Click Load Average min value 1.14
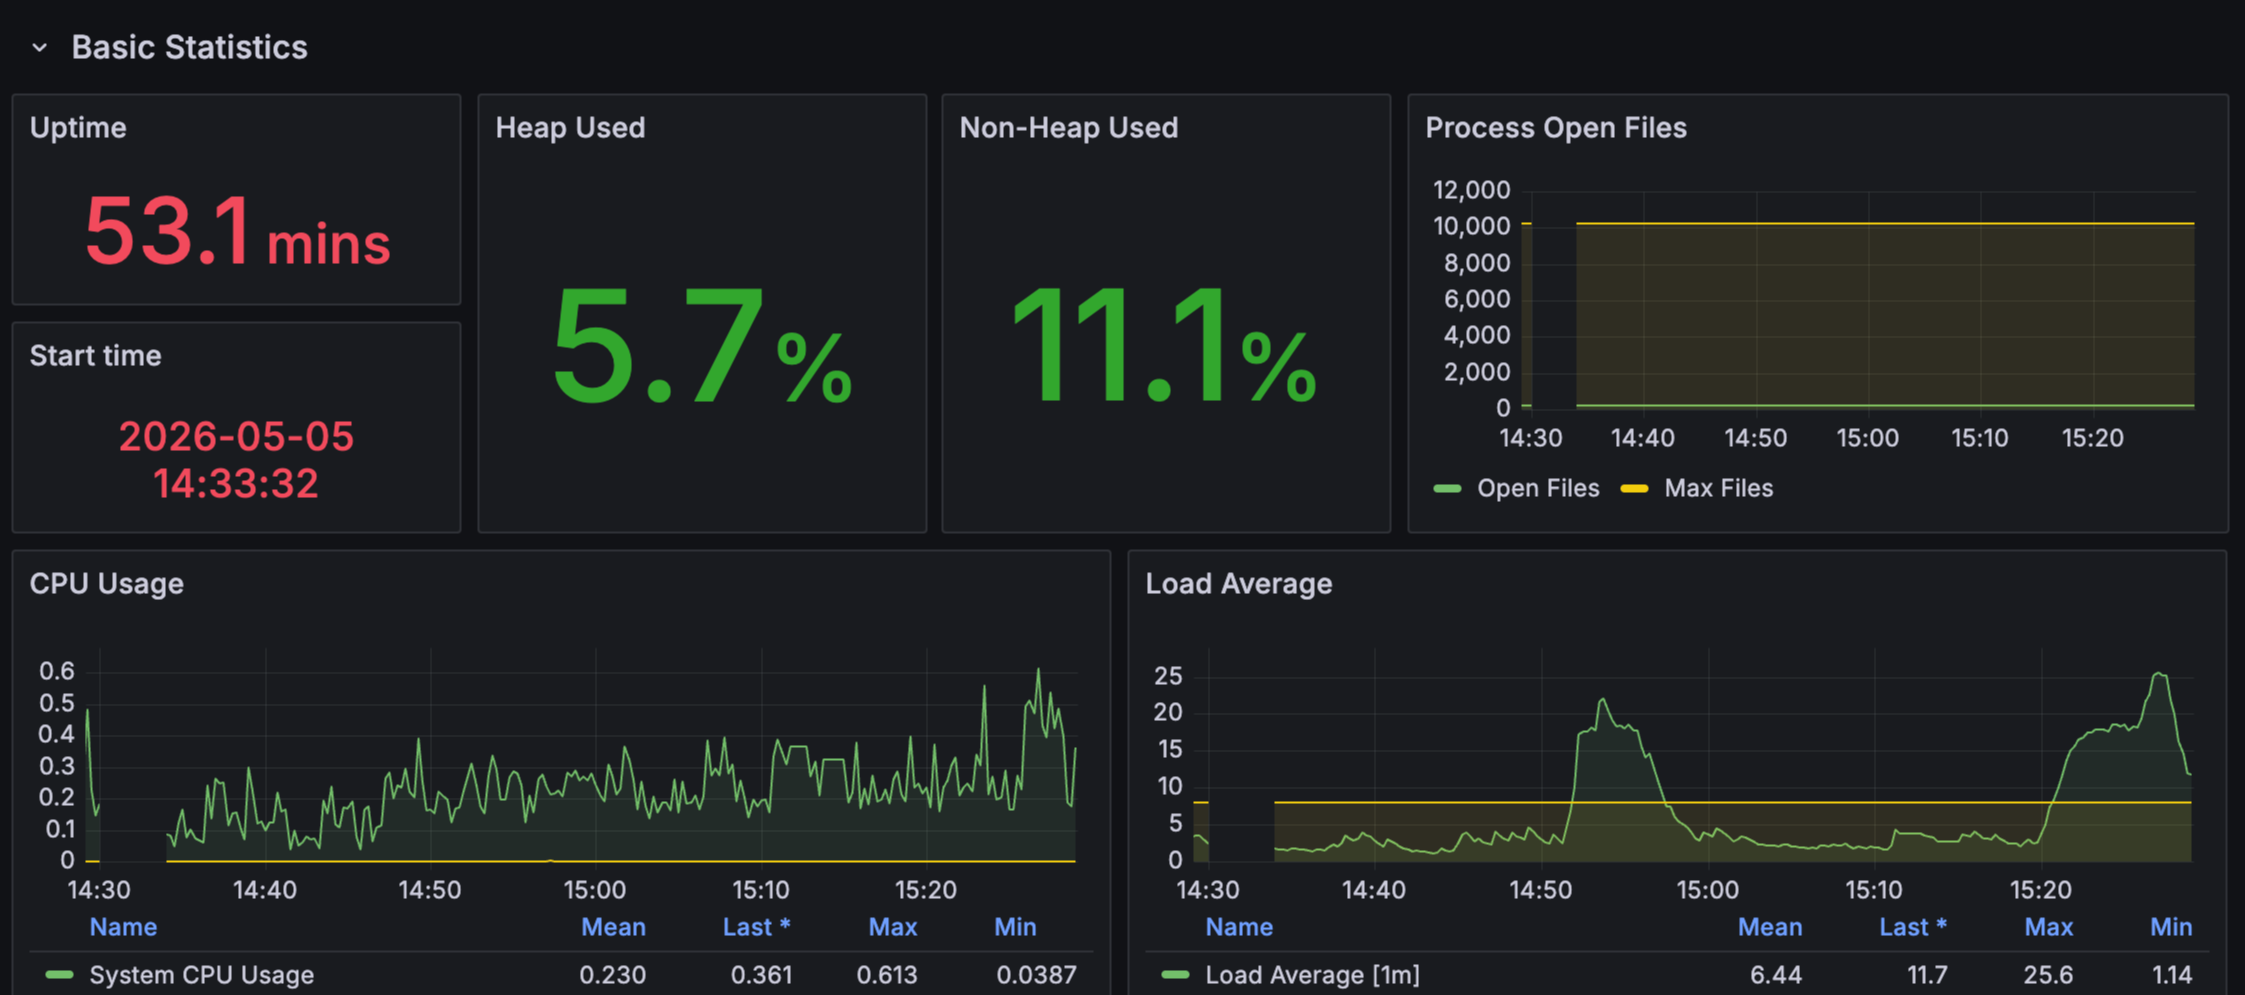 (x=2171, y=974)
